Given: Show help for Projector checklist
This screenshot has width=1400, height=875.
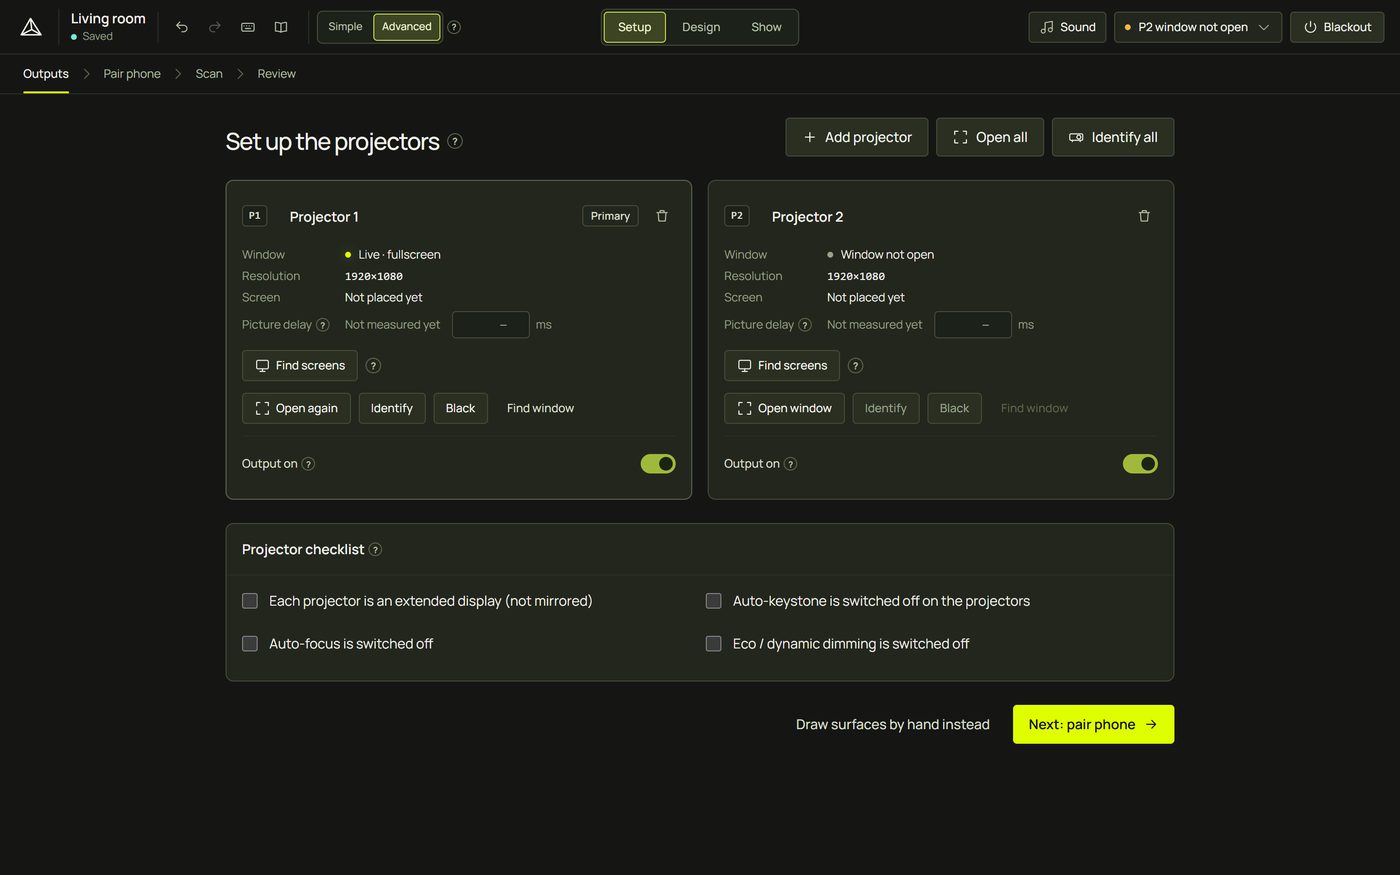Looking at the screenshot, I should pyautogui.click(x=376, y=549).
